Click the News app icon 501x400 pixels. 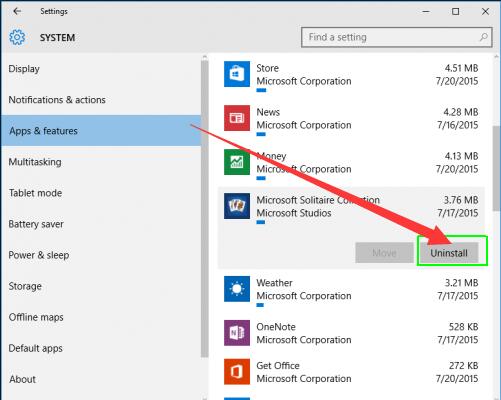coord(237,118)
